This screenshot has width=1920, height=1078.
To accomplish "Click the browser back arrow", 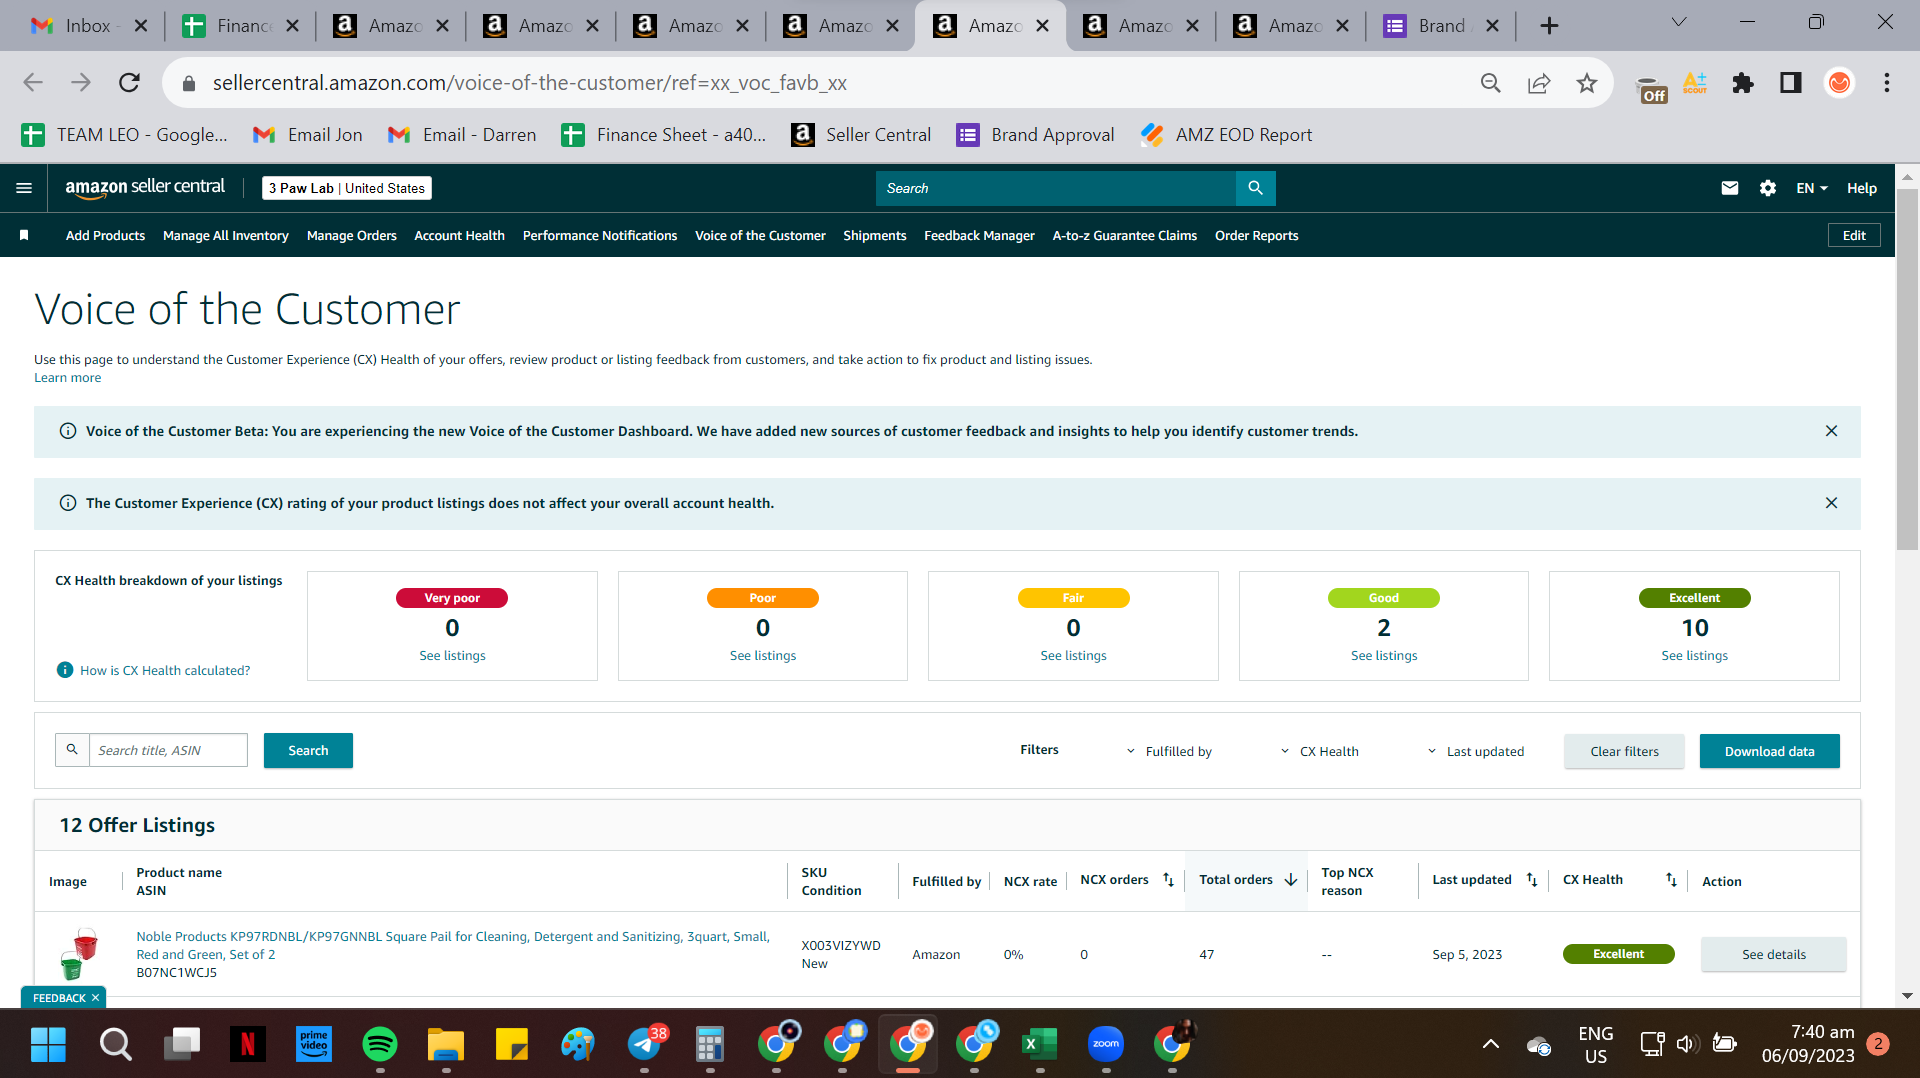I will tap(33, 83).
